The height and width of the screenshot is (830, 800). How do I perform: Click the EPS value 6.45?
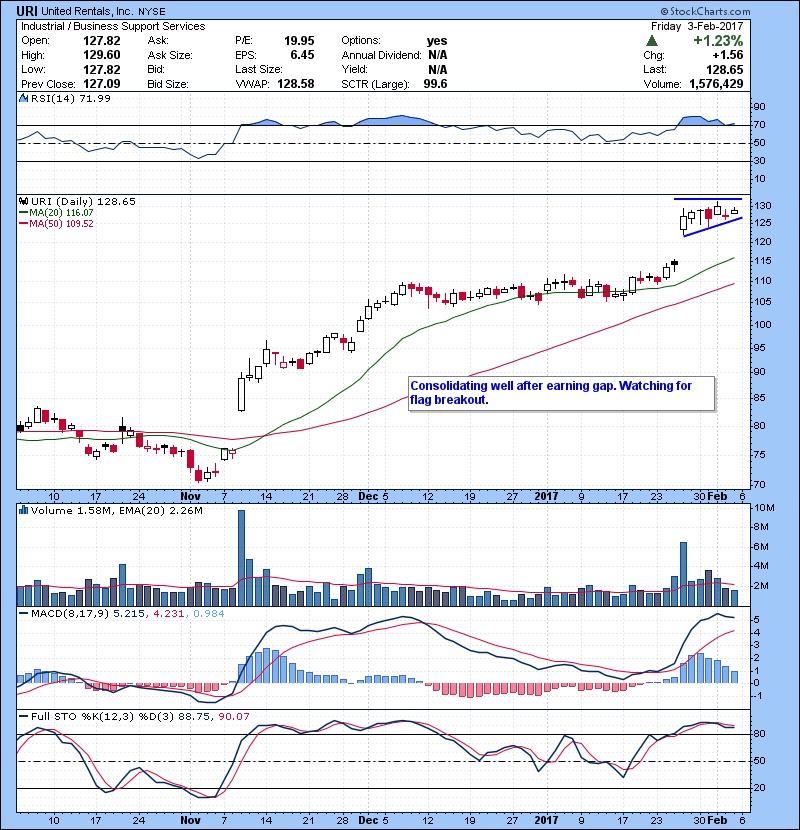tap(302, 55)
